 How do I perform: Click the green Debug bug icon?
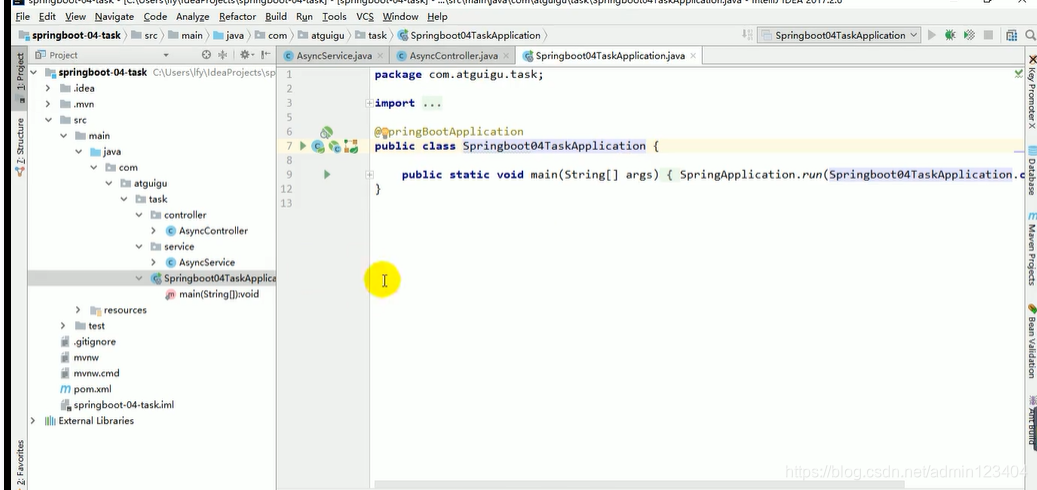click(950, 35)
